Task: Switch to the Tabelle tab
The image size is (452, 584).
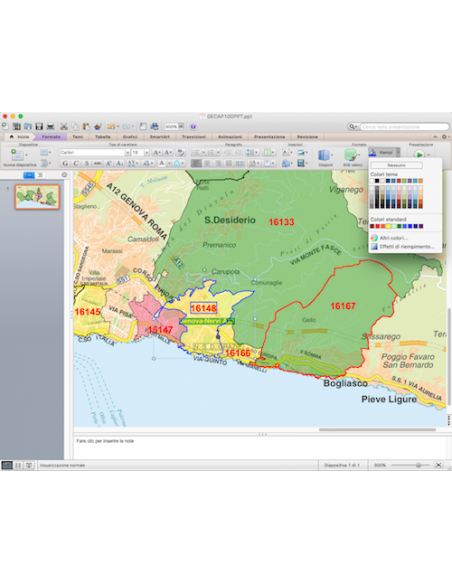Action: tap(103, 137)
